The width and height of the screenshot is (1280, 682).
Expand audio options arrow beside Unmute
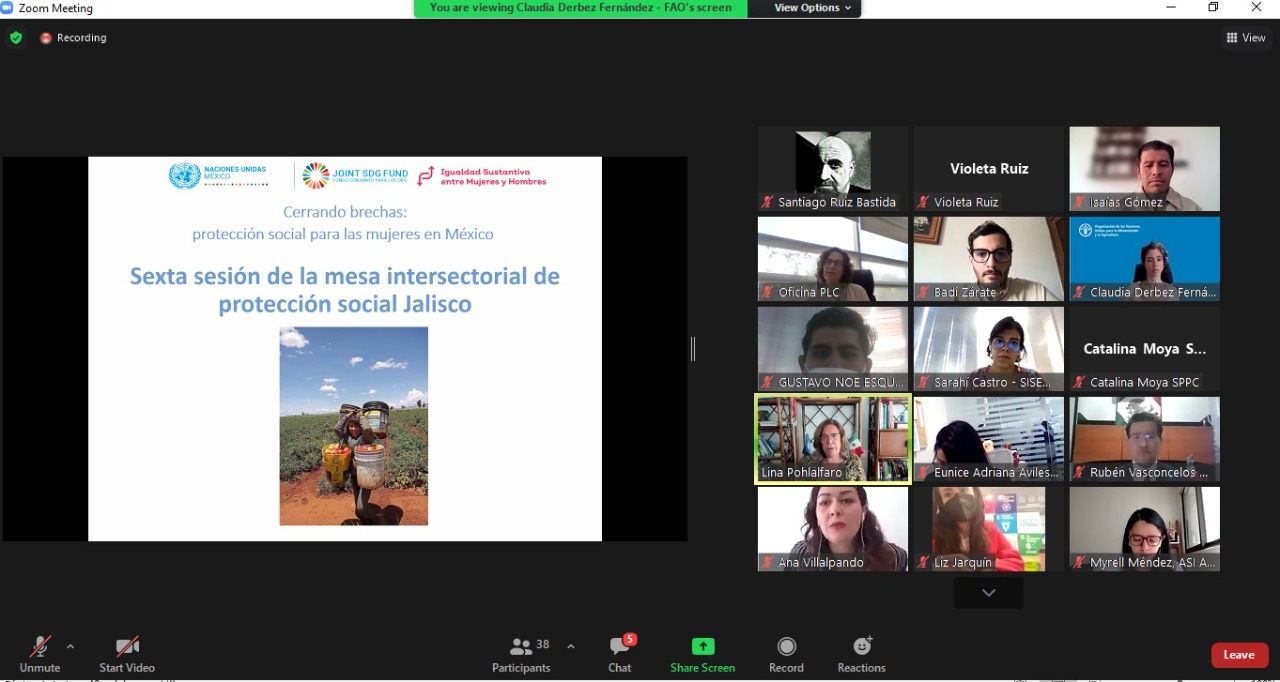pyautogui.click(x=70, y=646)
